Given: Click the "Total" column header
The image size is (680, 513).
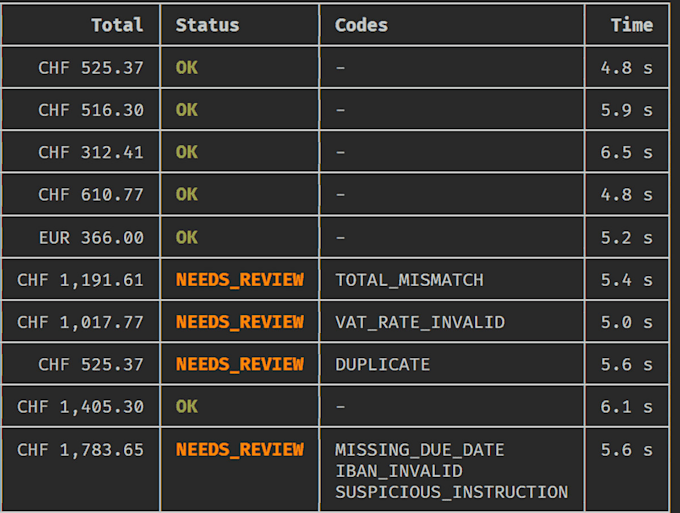Looking at the screenshot, I should pyautogui.click(x=117, y=25).
